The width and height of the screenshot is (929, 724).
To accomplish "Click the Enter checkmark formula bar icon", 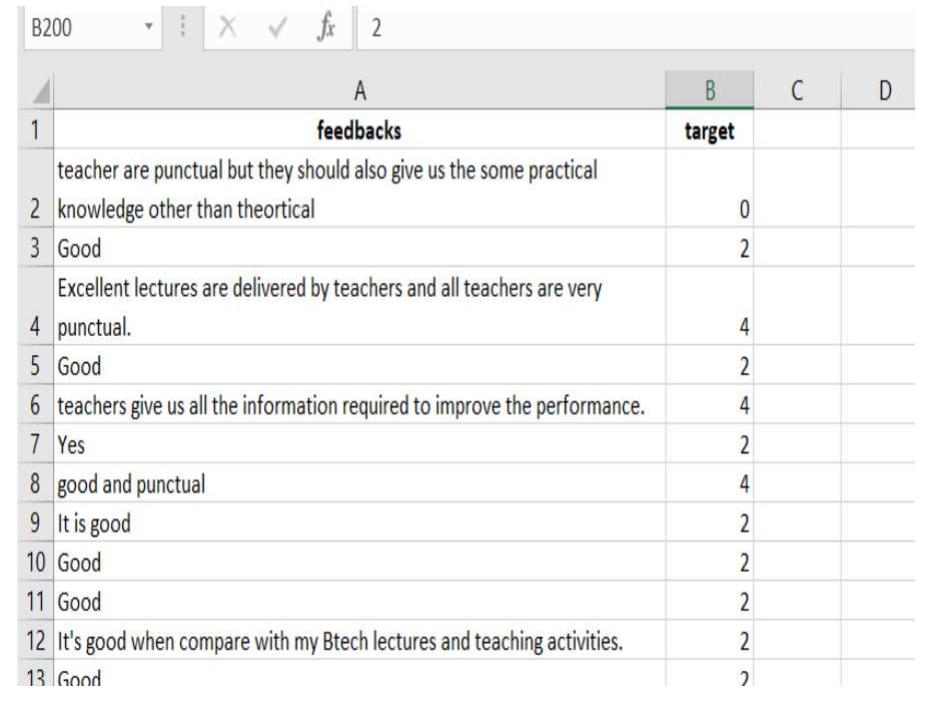I will (276, 28).
